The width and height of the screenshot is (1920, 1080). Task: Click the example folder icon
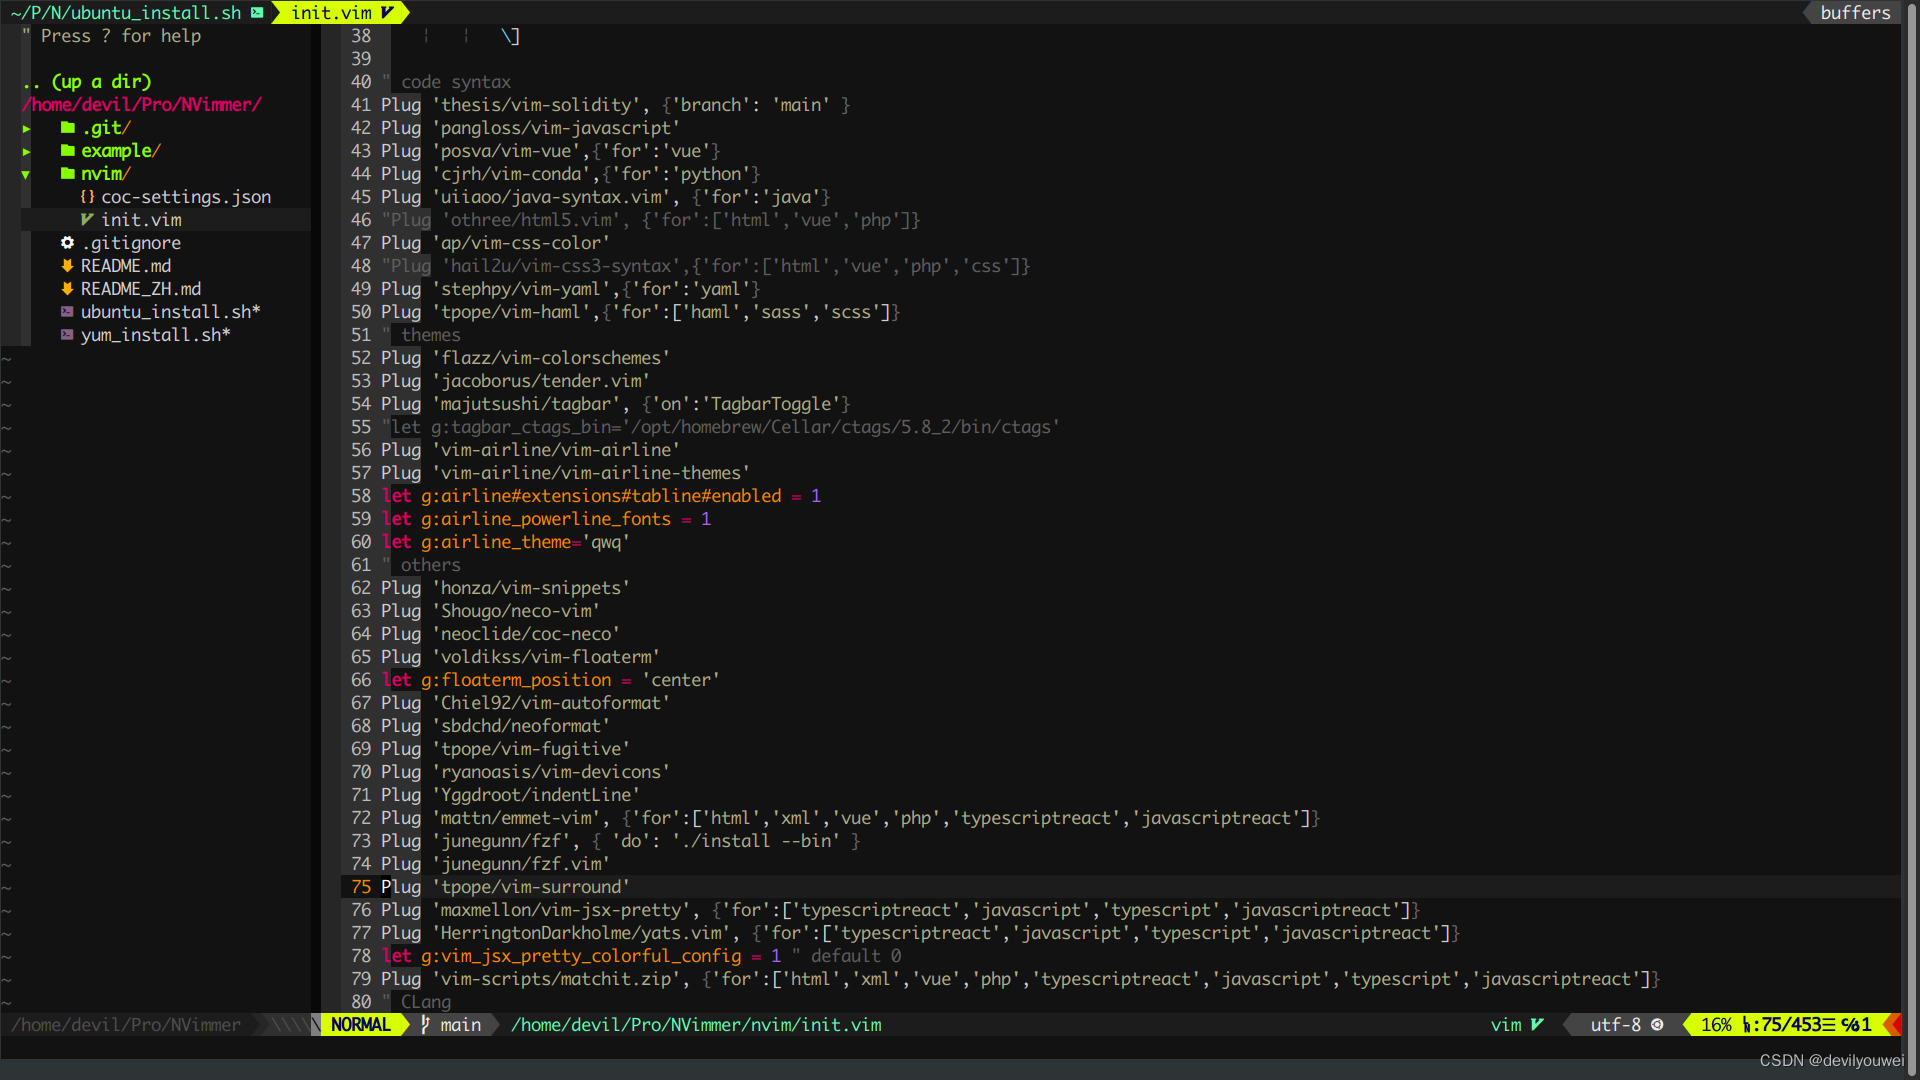(x=68, y=150)
